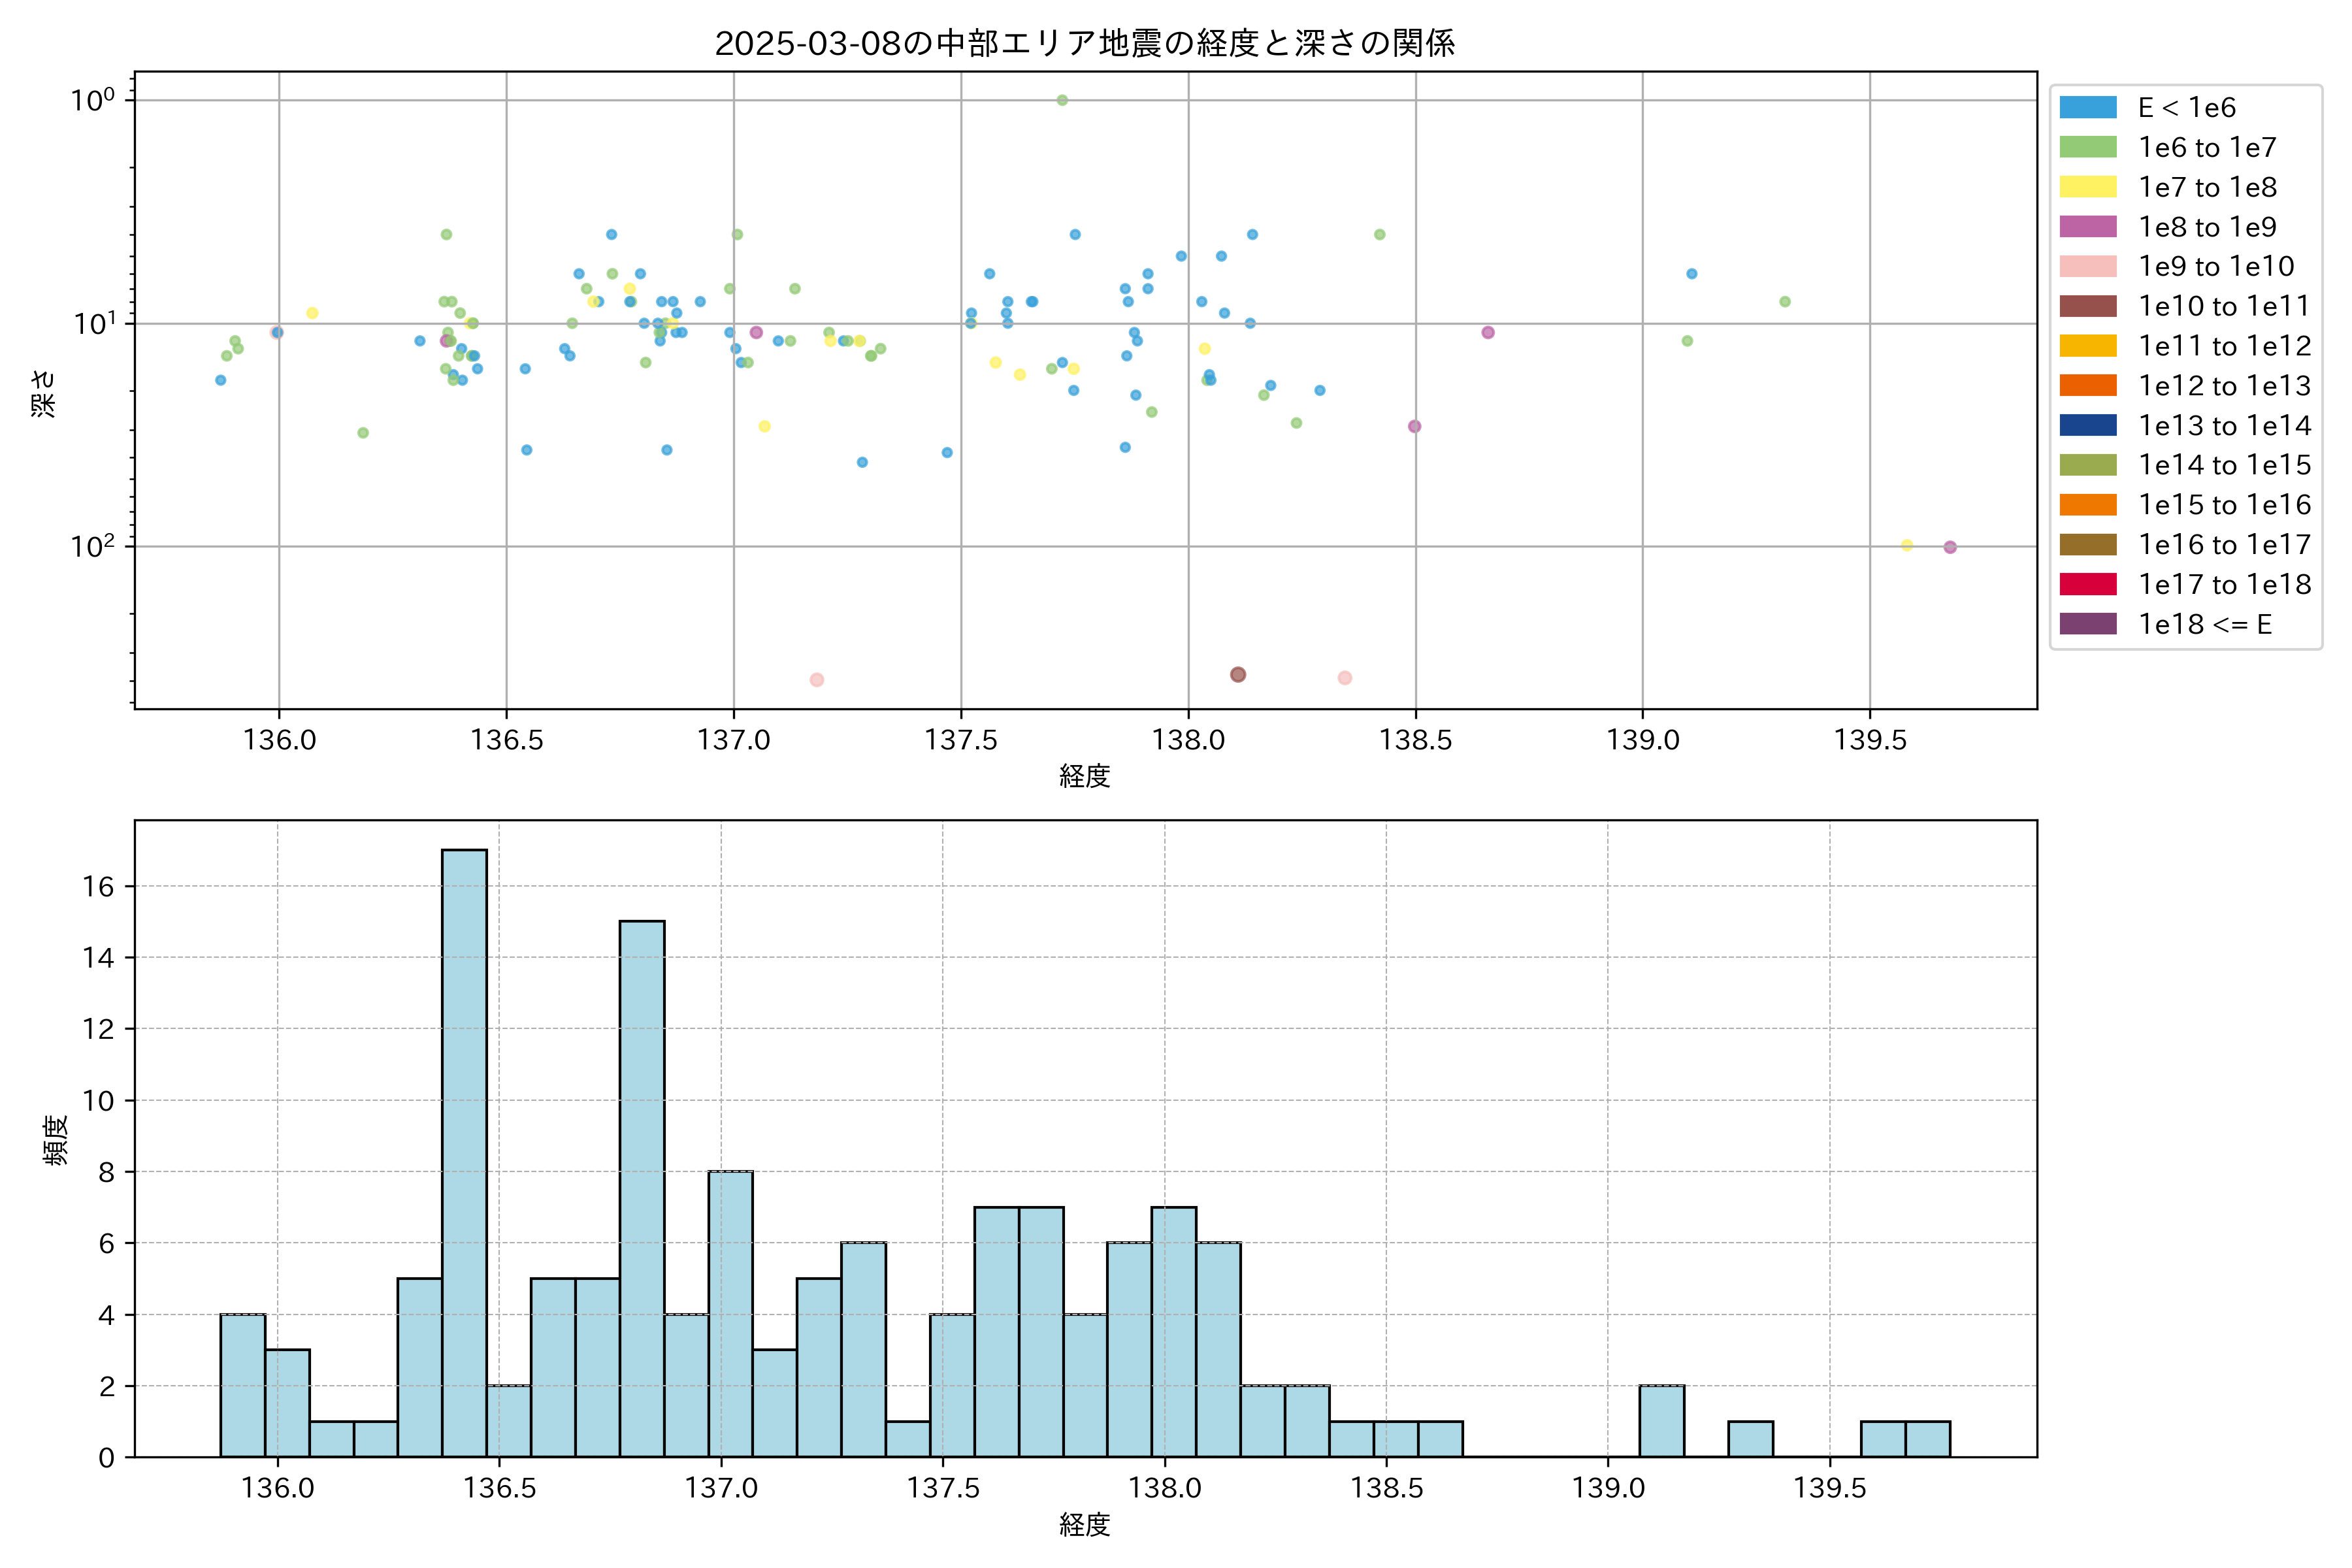2352x1568 pixels.
Task: Click the pink '1e9 to 1e10' legend swatch
Action: tap(2087, 266)
